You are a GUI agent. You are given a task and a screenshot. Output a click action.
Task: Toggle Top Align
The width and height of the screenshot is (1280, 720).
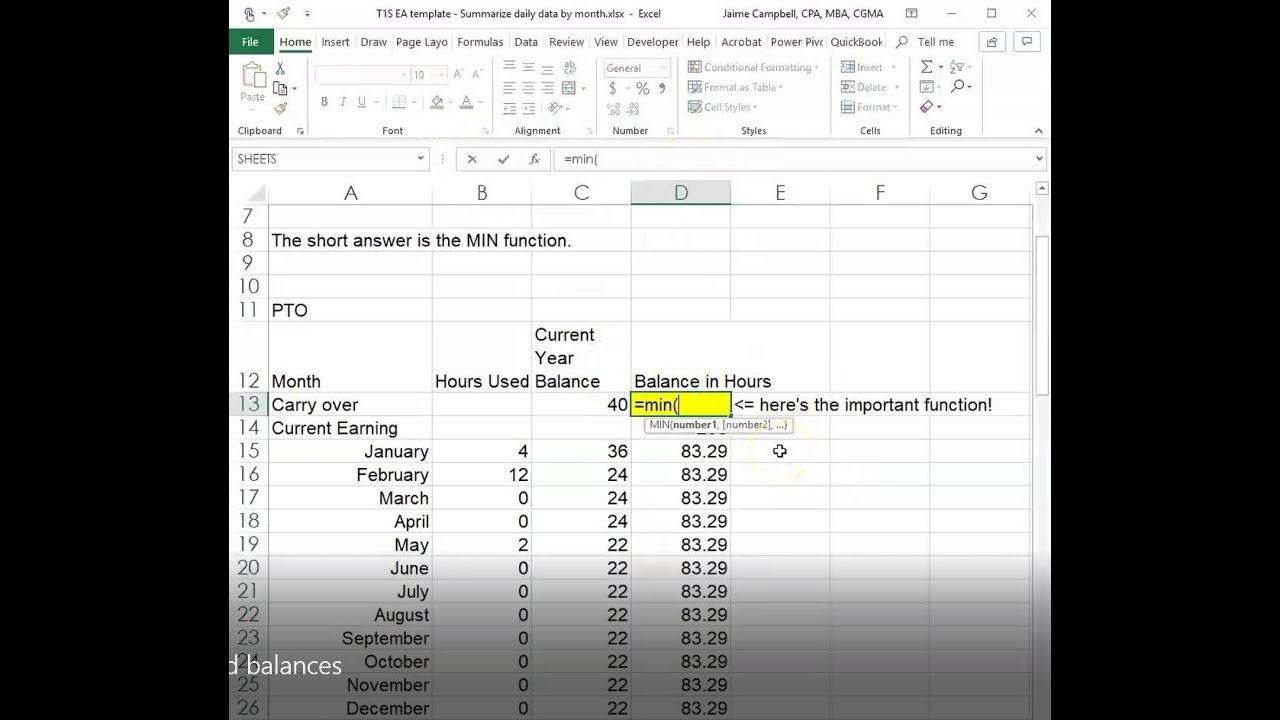pos(510,67)
